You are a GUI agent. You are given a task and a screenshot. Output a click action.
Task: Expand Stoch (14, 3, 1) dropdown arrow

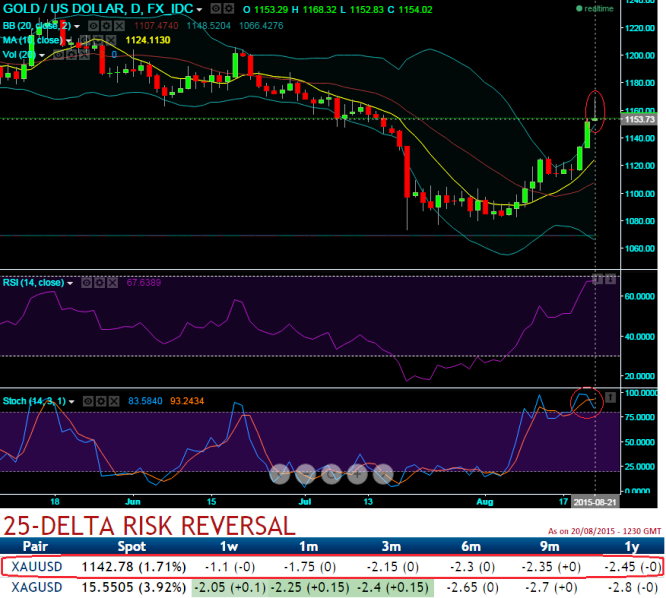click(71, 402)
